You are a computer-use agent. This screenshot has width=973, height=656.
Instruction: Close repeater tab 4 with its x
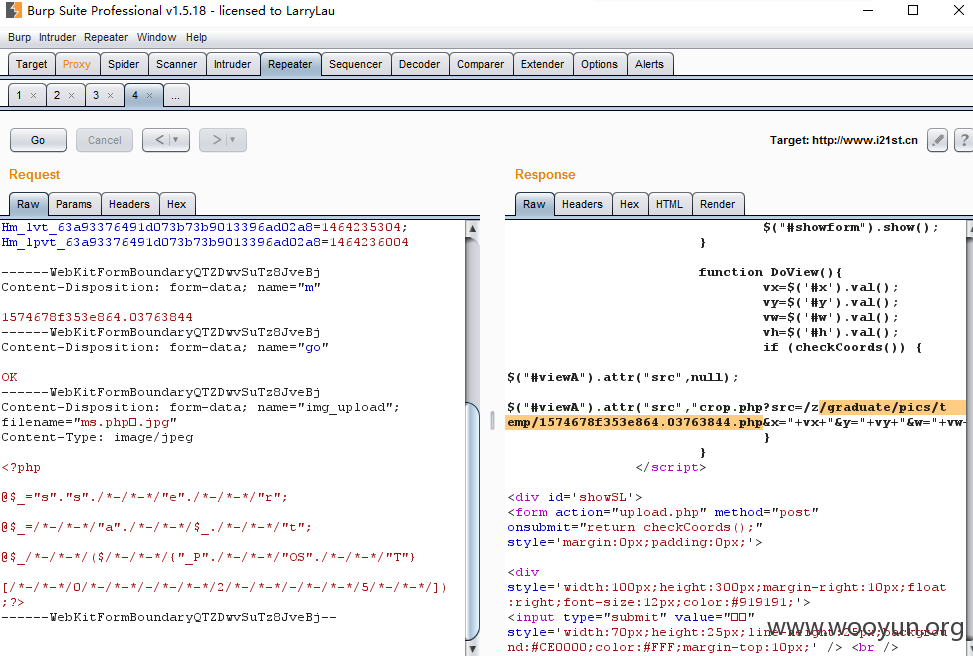tap(149, 96)
